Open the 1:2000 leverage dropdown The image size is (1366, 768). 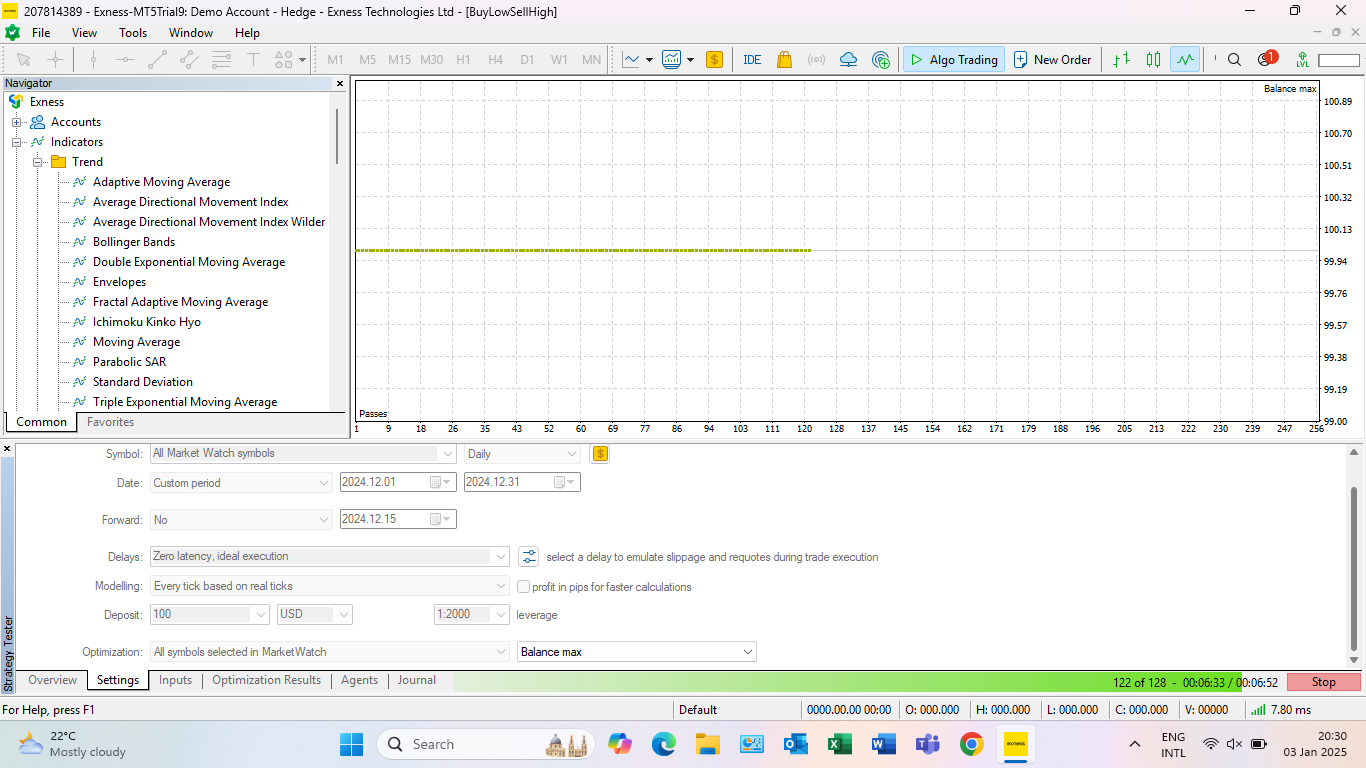click(x=472, y=614)
